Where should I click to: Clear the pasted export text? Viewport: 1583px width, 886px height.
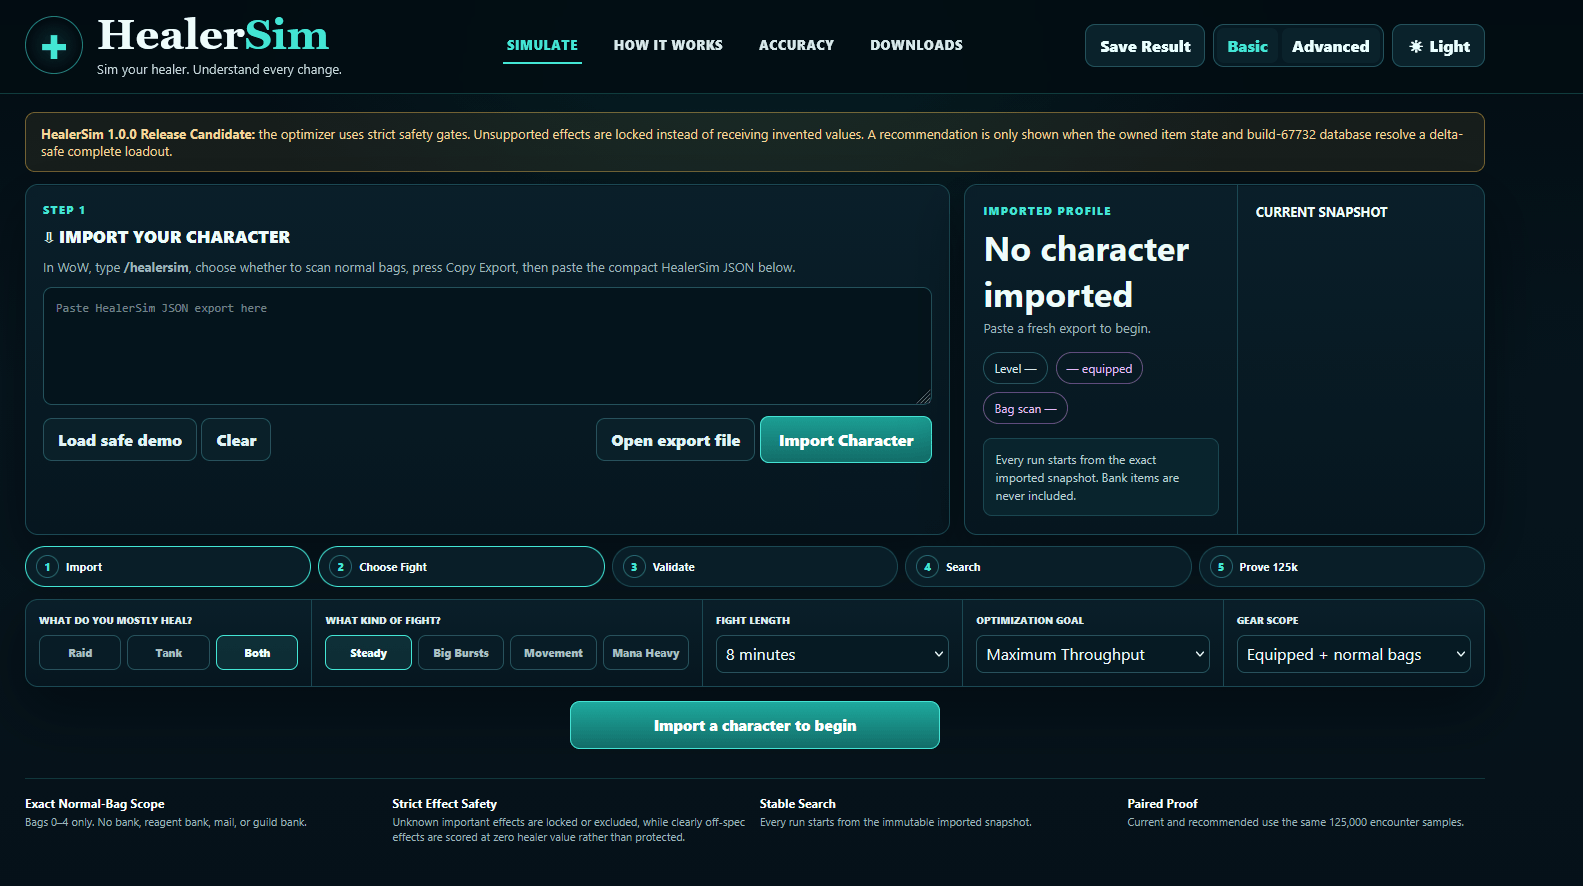click(x=236, y=440)
